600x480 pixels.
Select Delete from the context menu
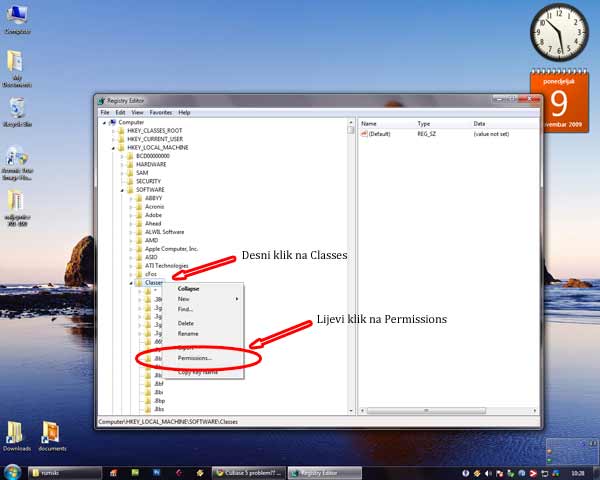click(x=186, y=323)
